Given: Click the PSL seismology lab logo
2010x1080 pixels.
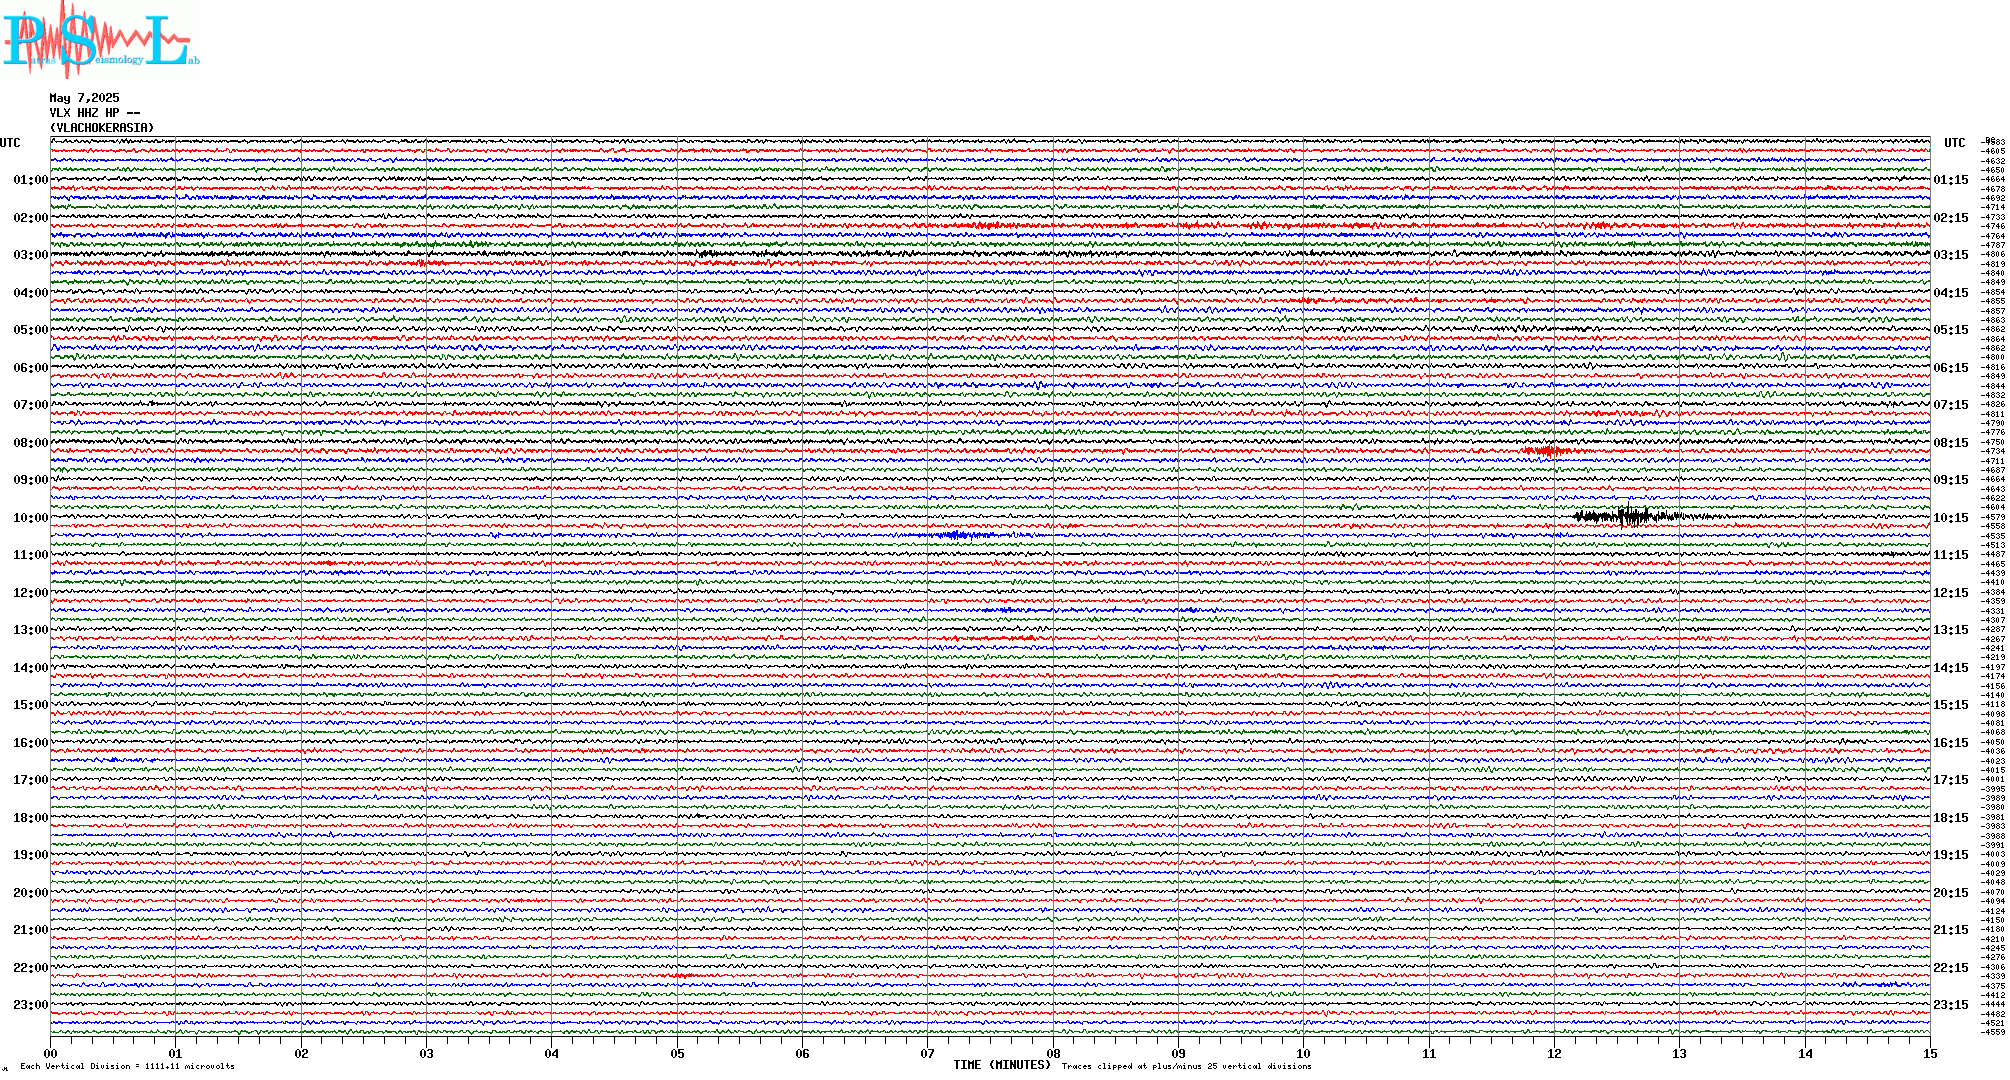Looking at the screenshot, I should tap(100, 40).
